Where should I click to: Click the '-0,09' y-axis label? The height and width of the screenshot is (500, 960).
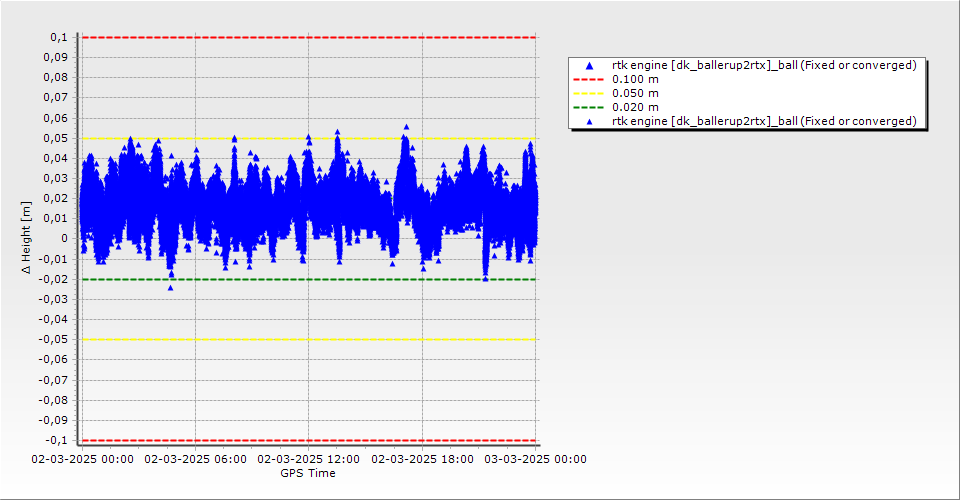point(53,420)
